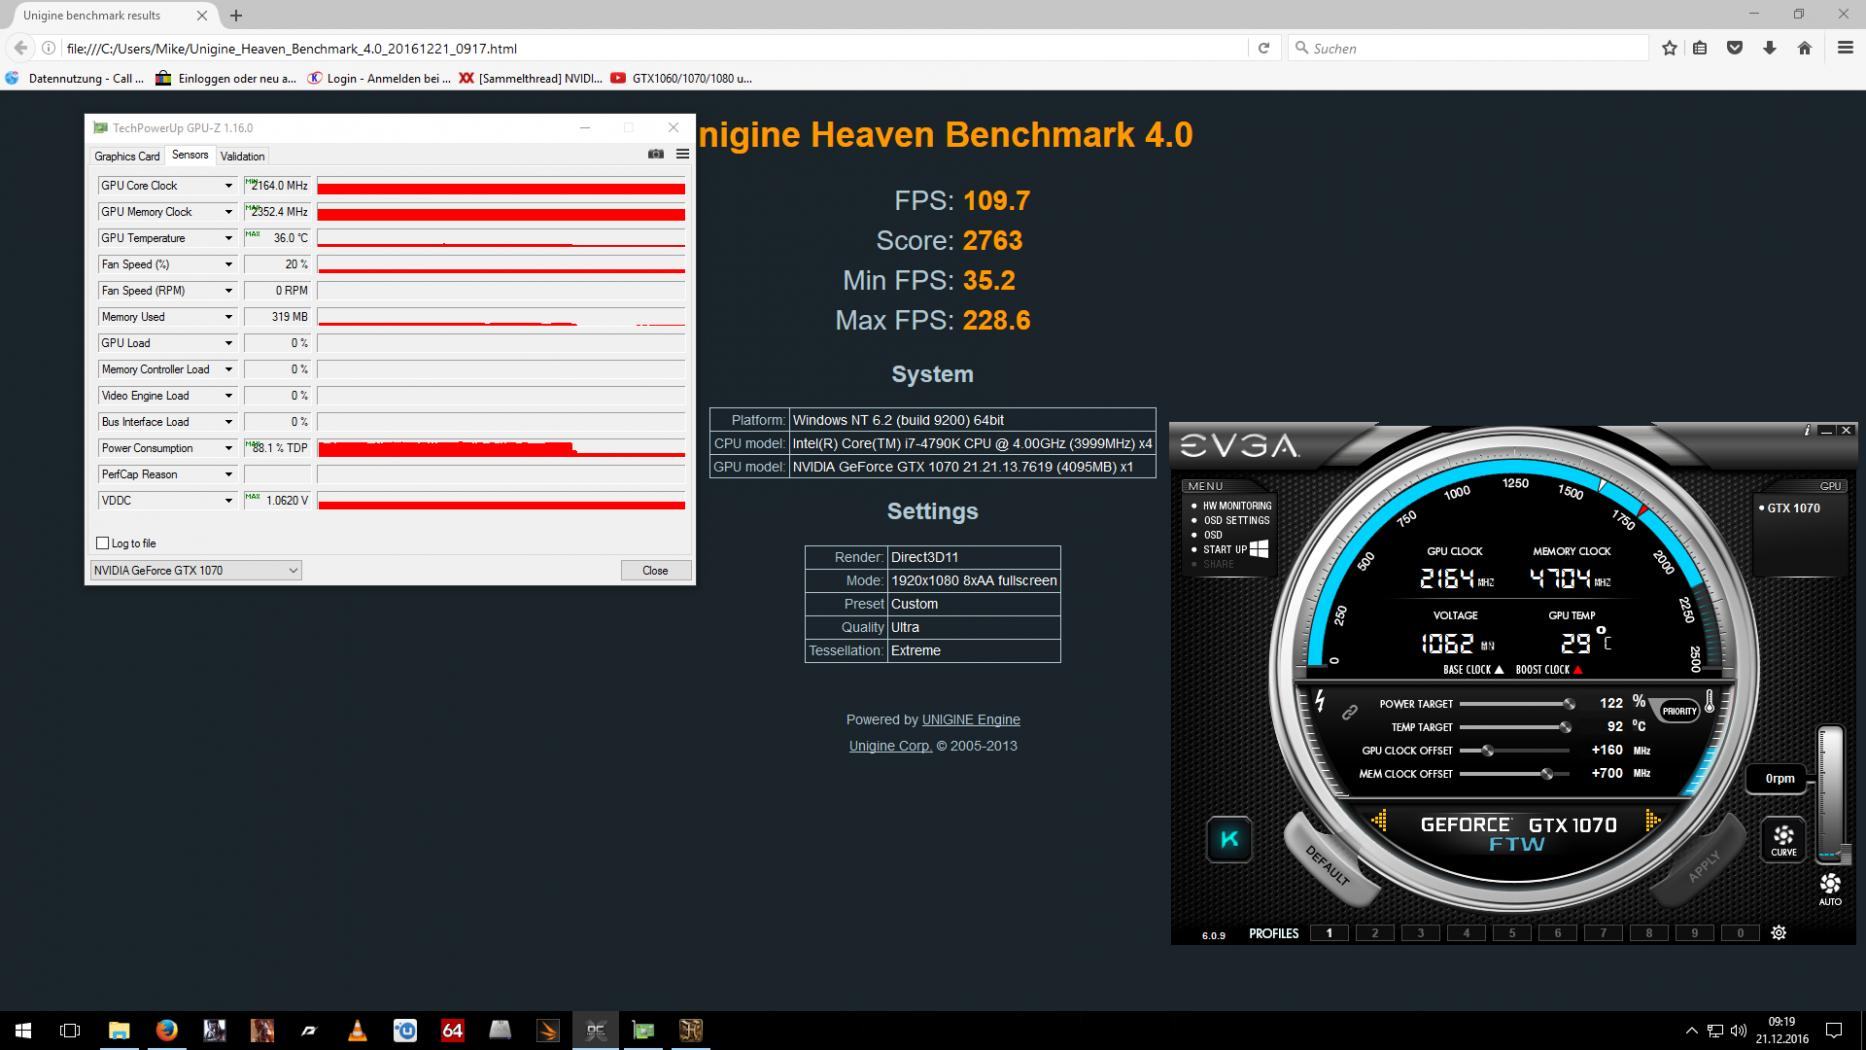Bookmark this page with the star icon
The width and height of the screenshot is (1866, 1050).
[1669, 48]
